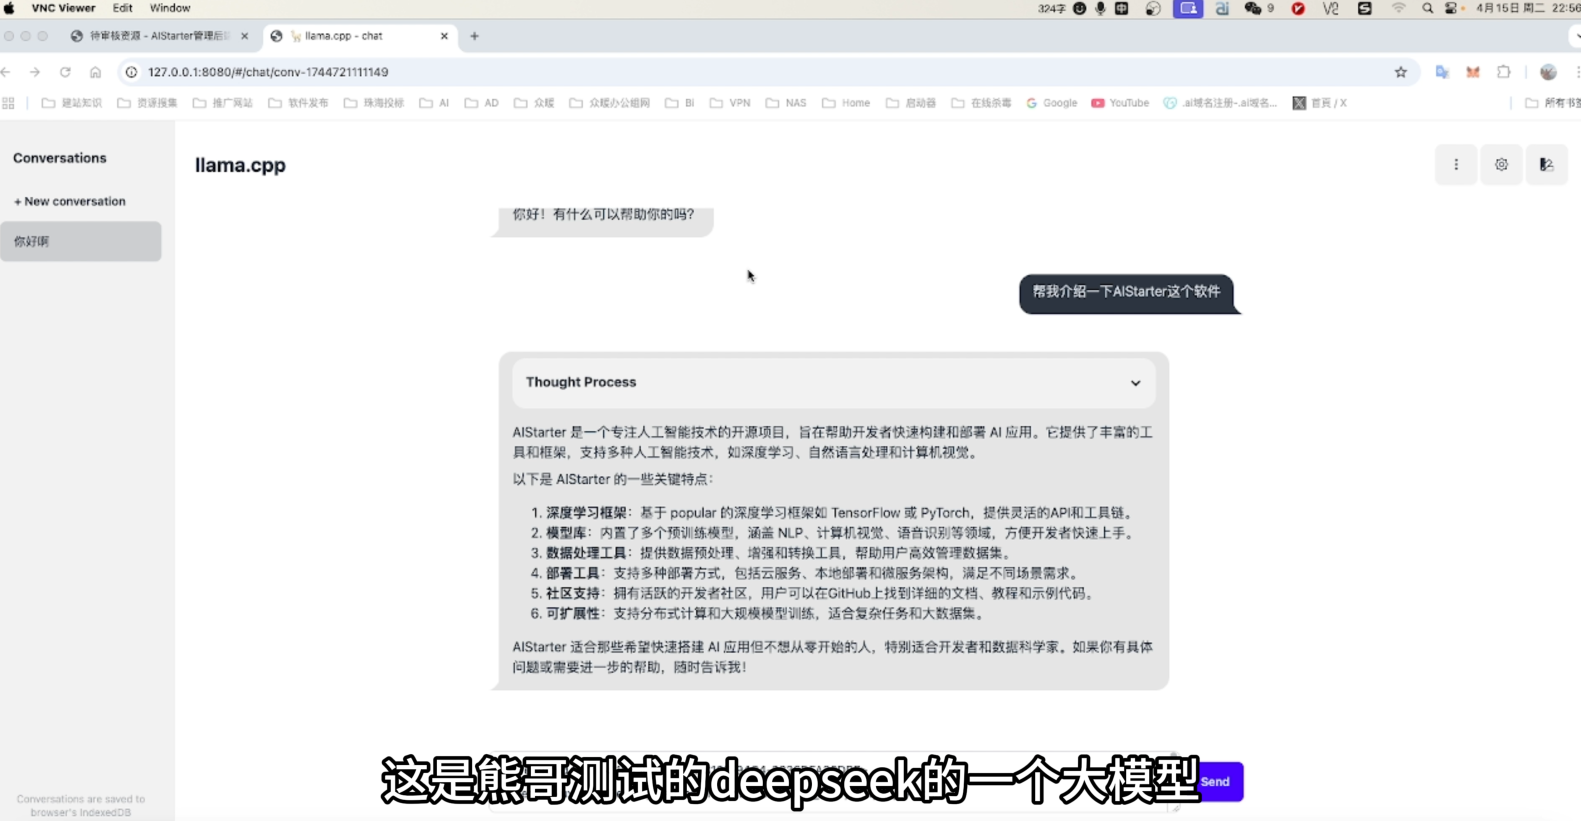Open the 珠海投标 bookmark folder
This screenshot has width=1581, height=821.
click(373, 103)
